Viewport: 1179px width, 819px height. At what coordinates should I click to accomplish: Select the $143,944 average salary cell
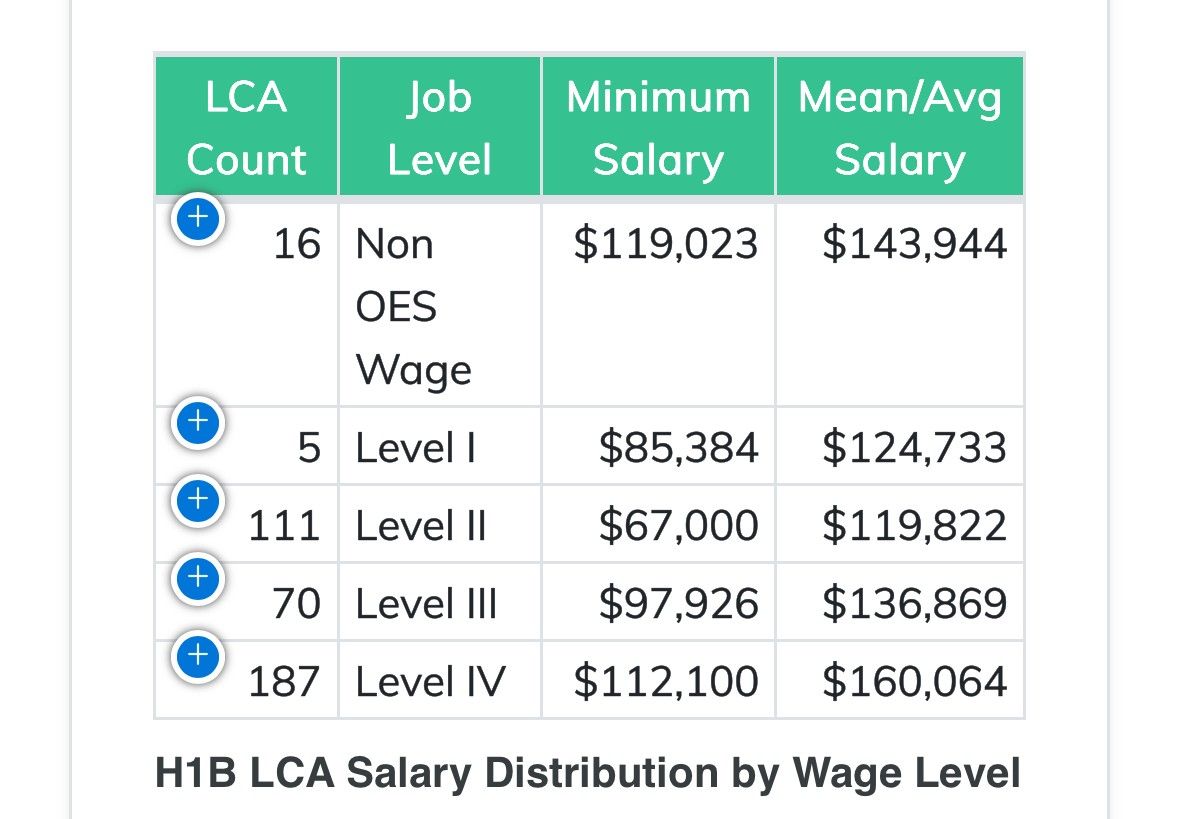899,305
